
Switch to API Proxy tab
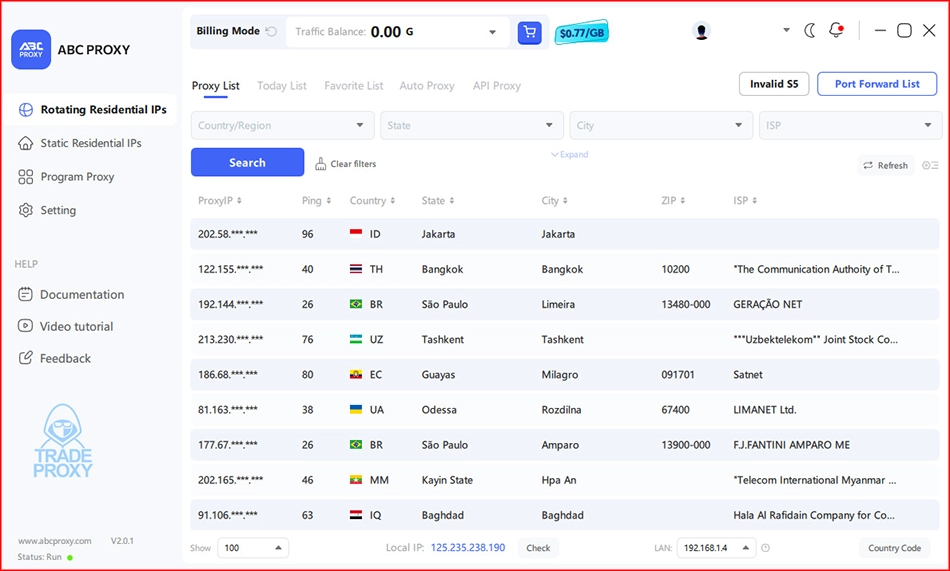(x=497, y=86)
